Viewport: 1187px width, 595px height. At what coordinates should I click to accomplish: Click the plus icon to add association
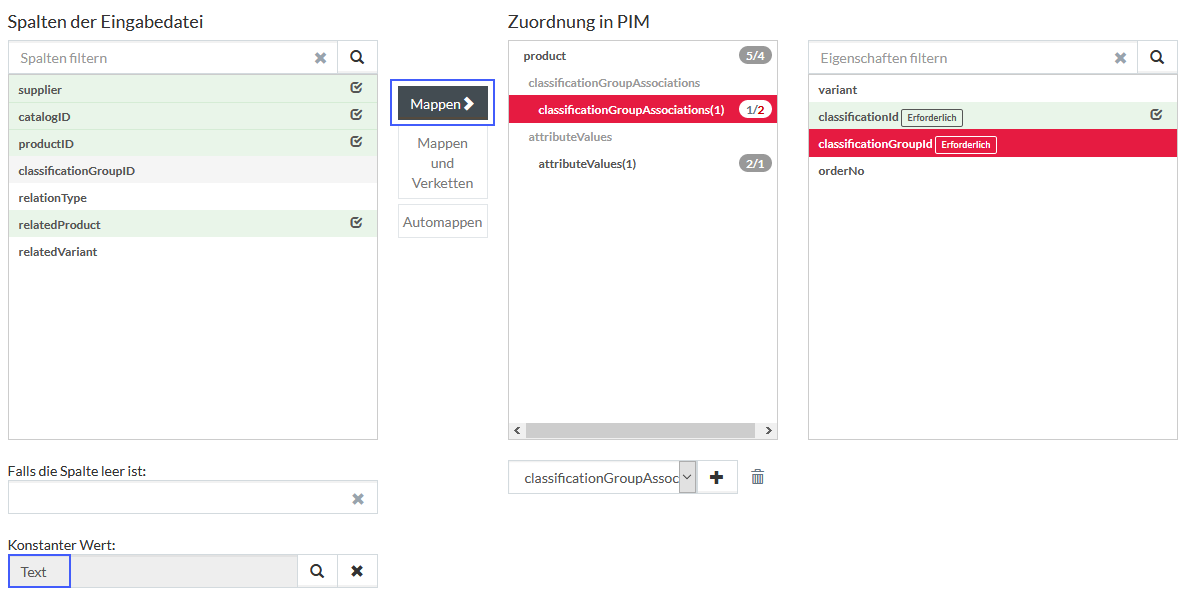[716, 478]
